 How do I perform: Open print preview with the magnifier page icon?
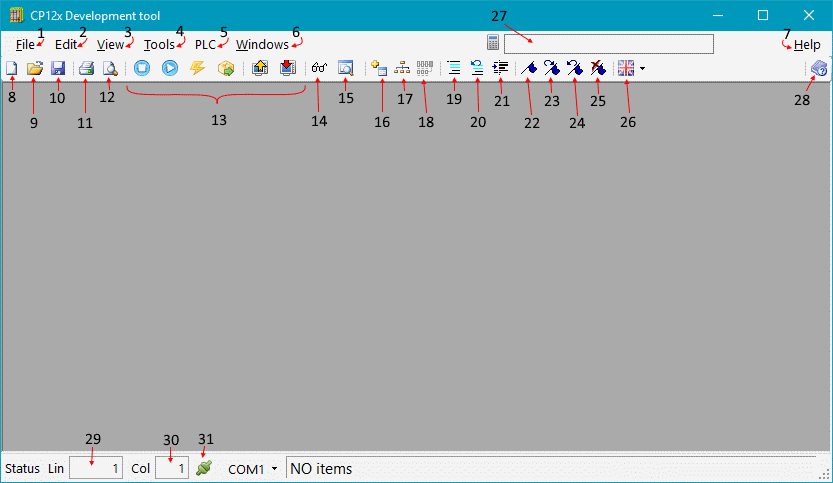tap(110, 68)
